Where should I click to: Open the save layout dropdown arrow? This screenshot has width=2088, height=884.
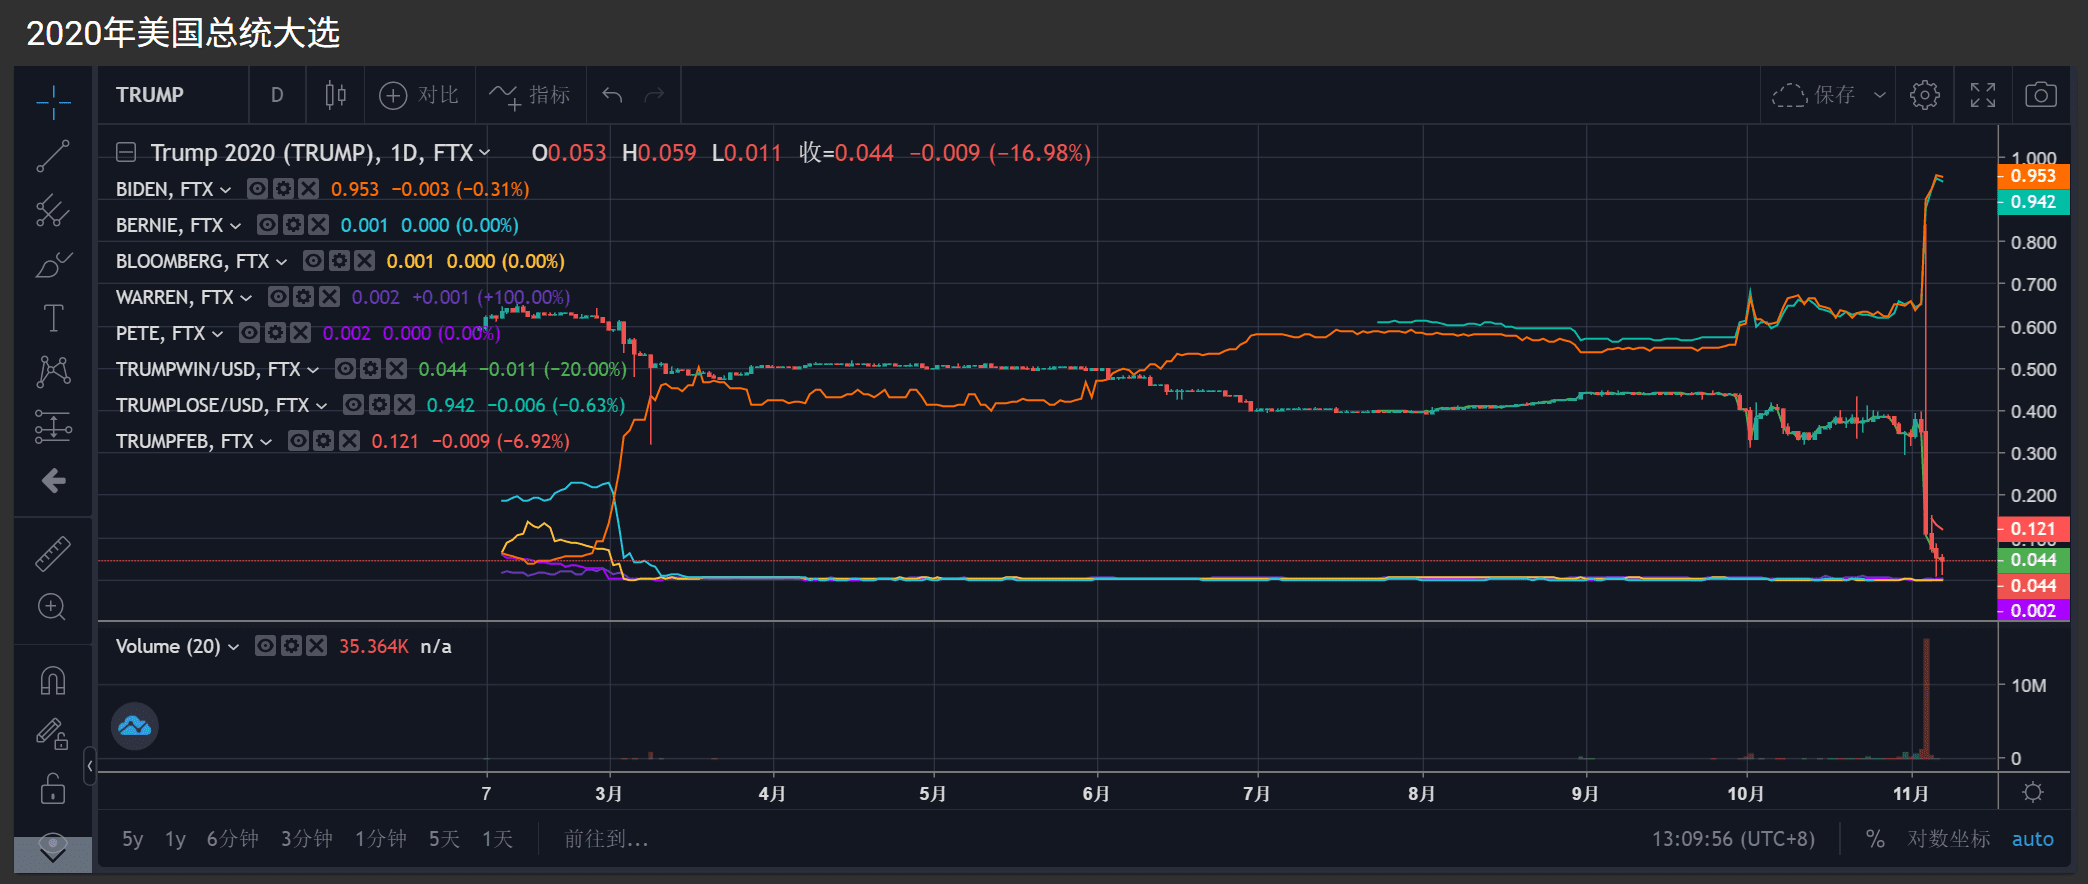pos(1880,95)
